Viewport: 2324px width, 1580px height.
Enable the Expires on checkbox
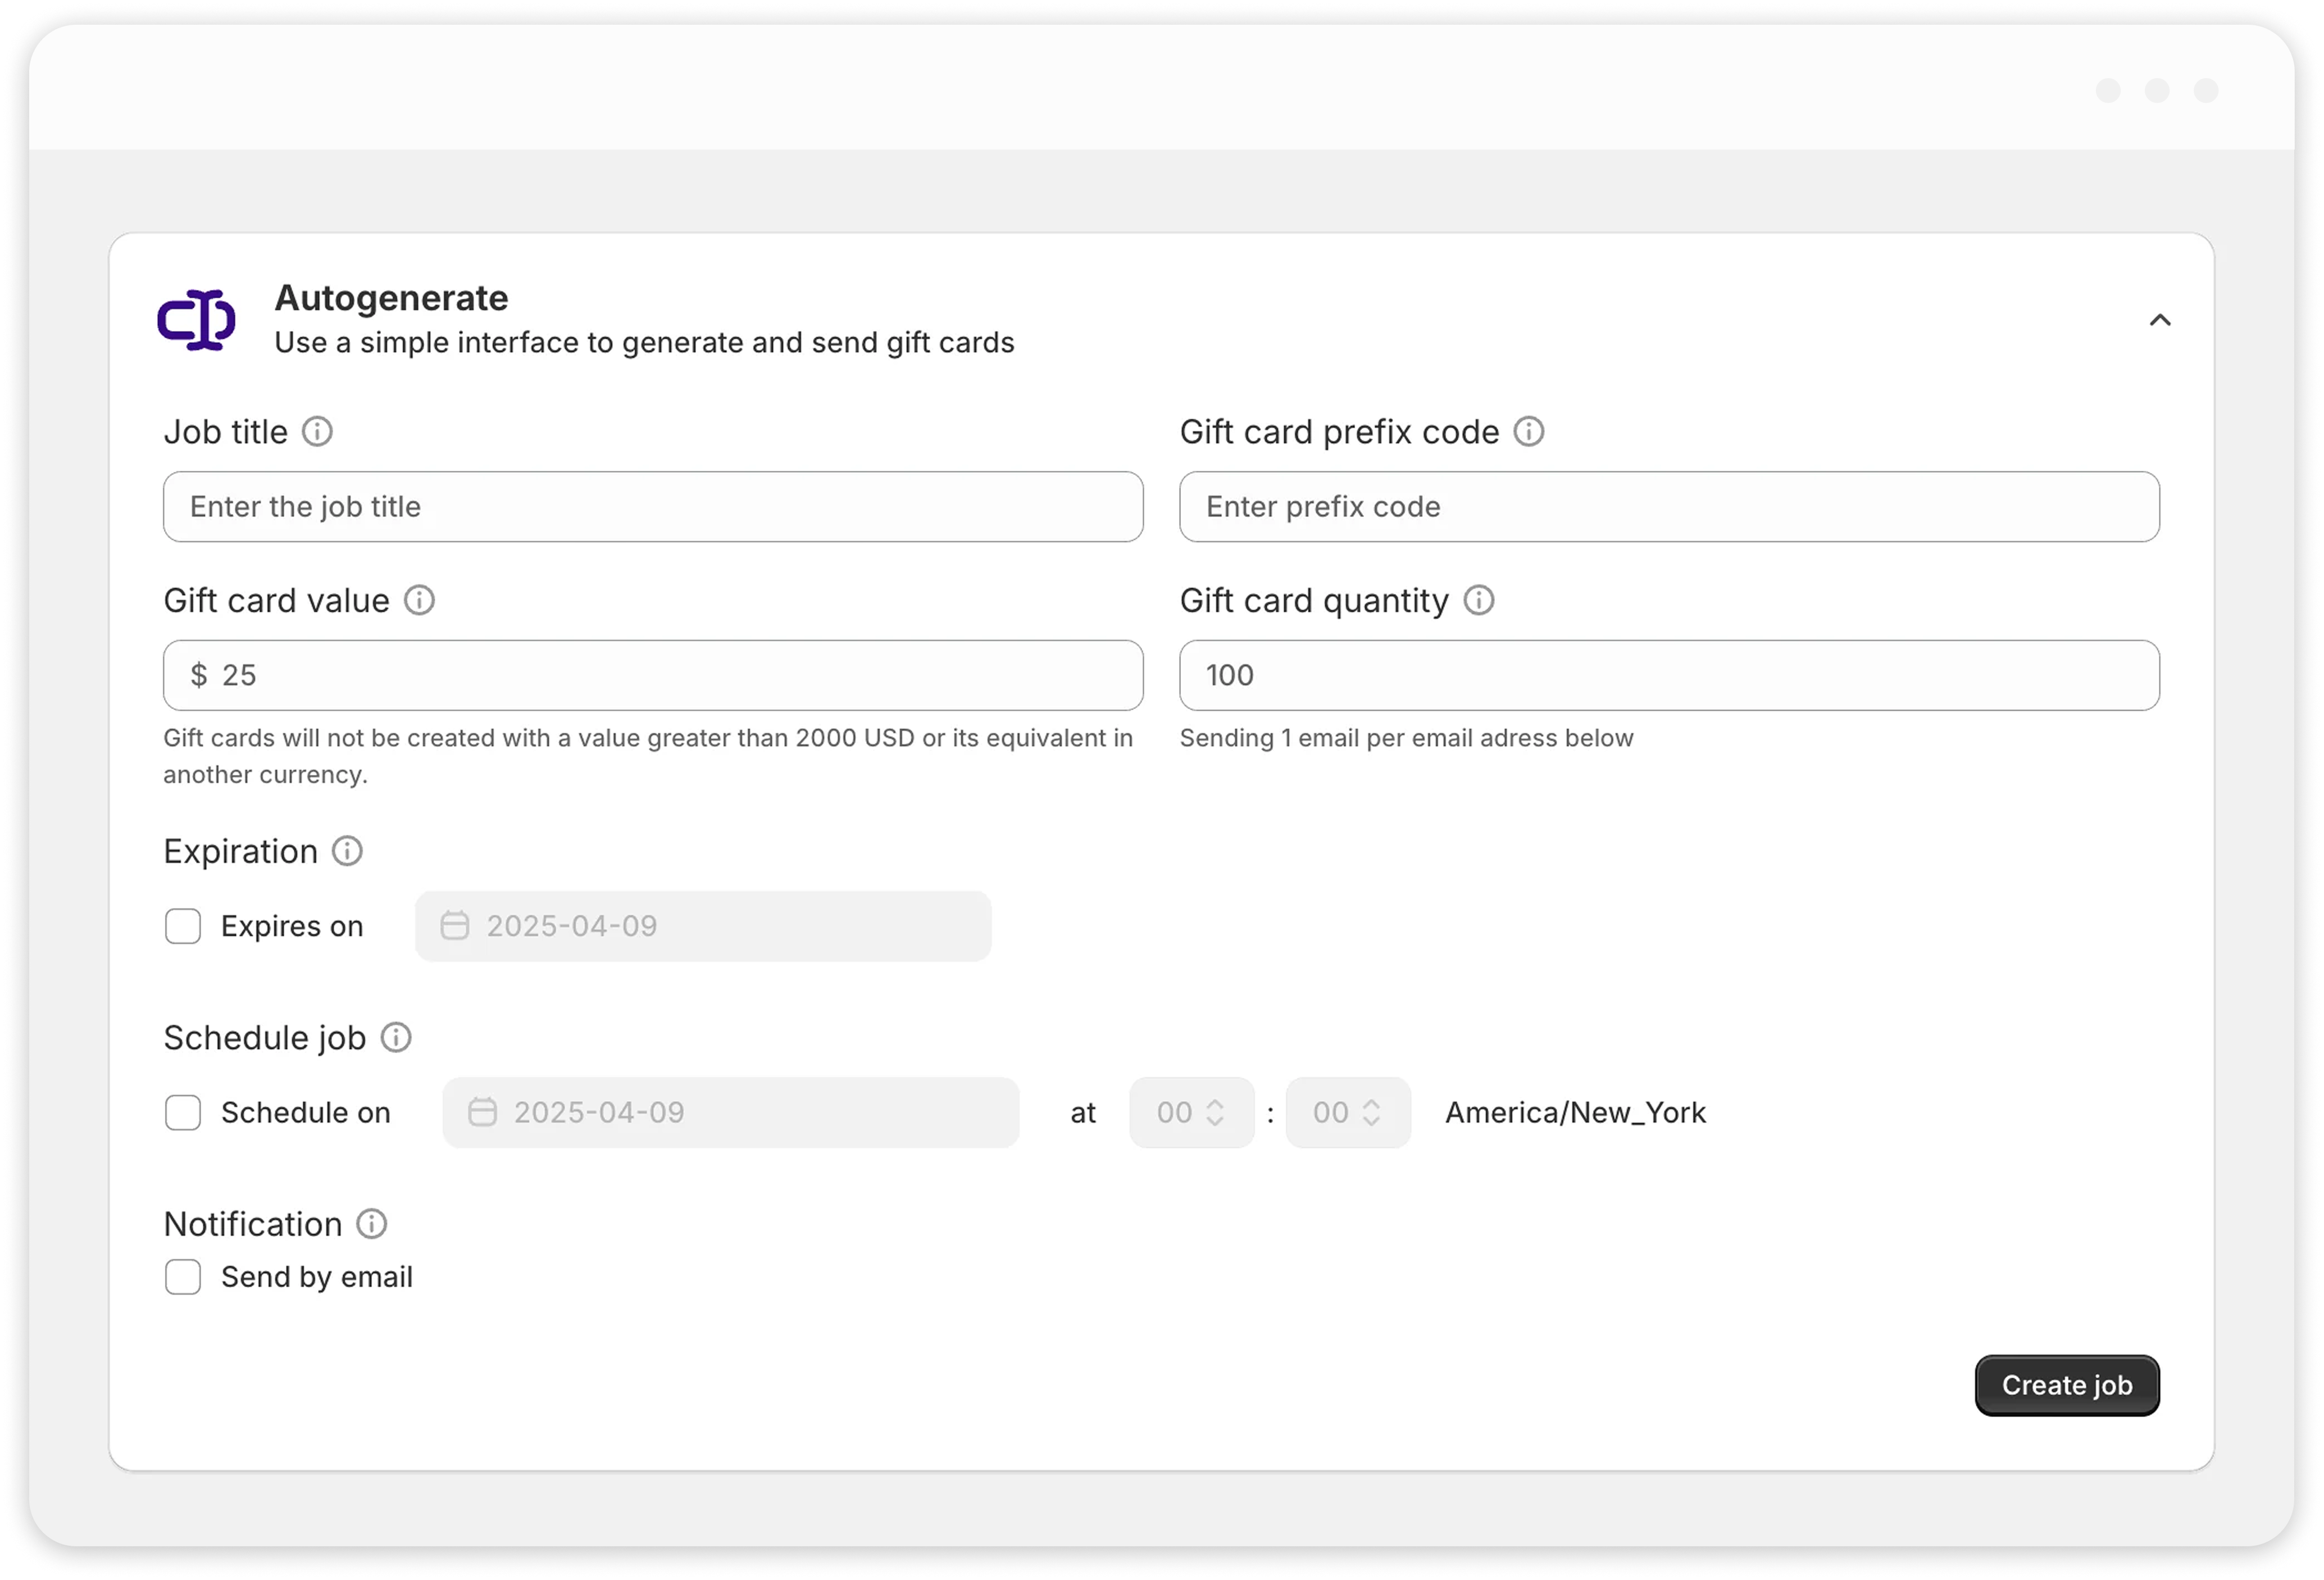[183, 926]
